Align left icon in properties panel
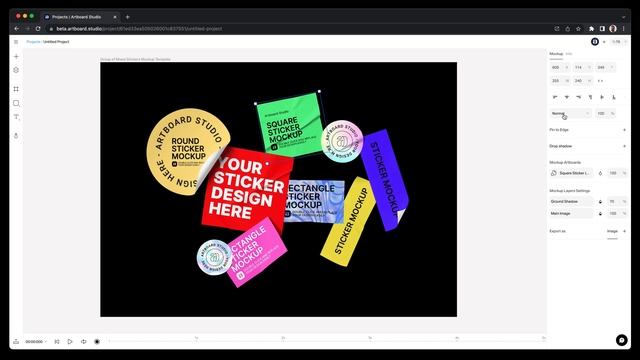 (555, 97)
